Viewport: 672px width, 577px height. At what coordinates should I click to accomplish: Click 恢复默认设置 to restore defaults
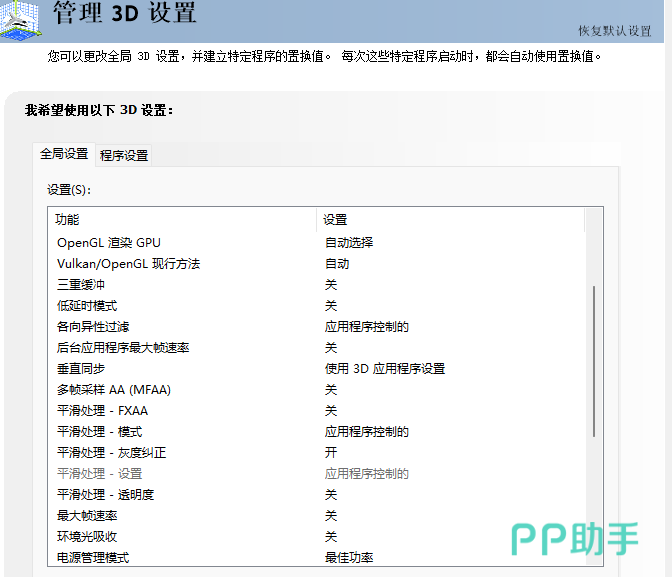pos(614,31)
